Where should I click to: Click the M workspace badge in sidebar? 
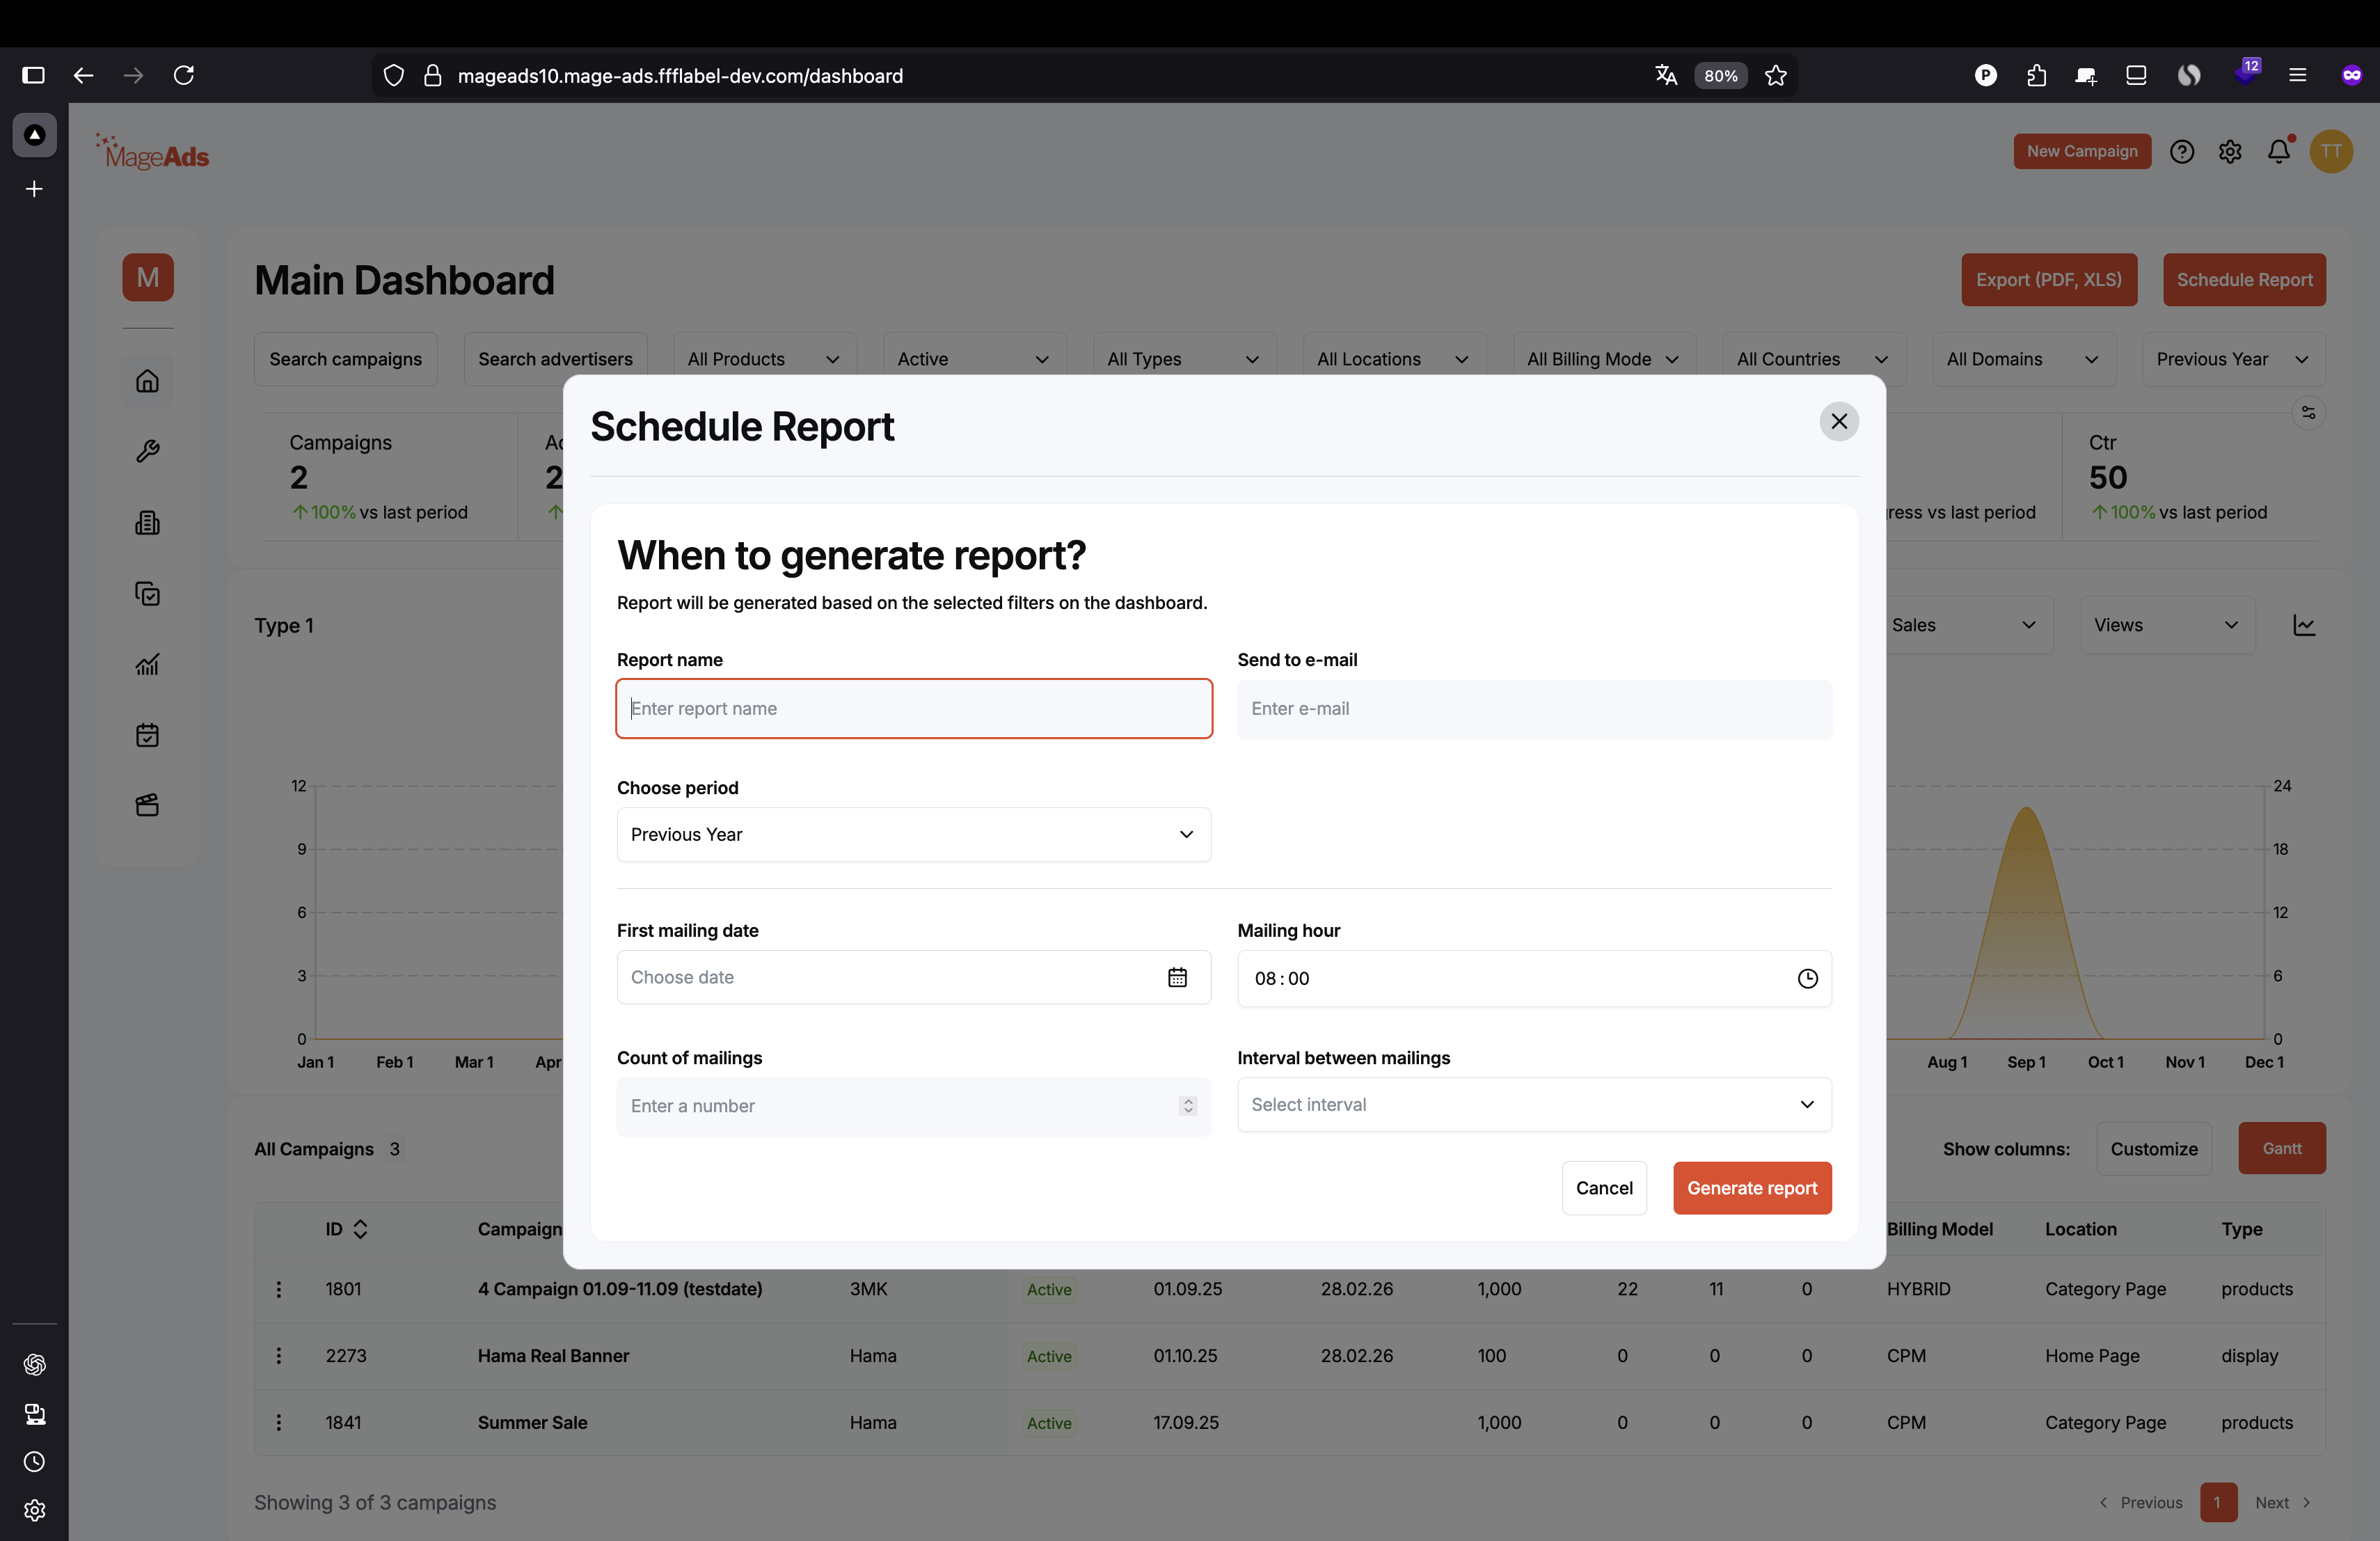click(148, 277)
